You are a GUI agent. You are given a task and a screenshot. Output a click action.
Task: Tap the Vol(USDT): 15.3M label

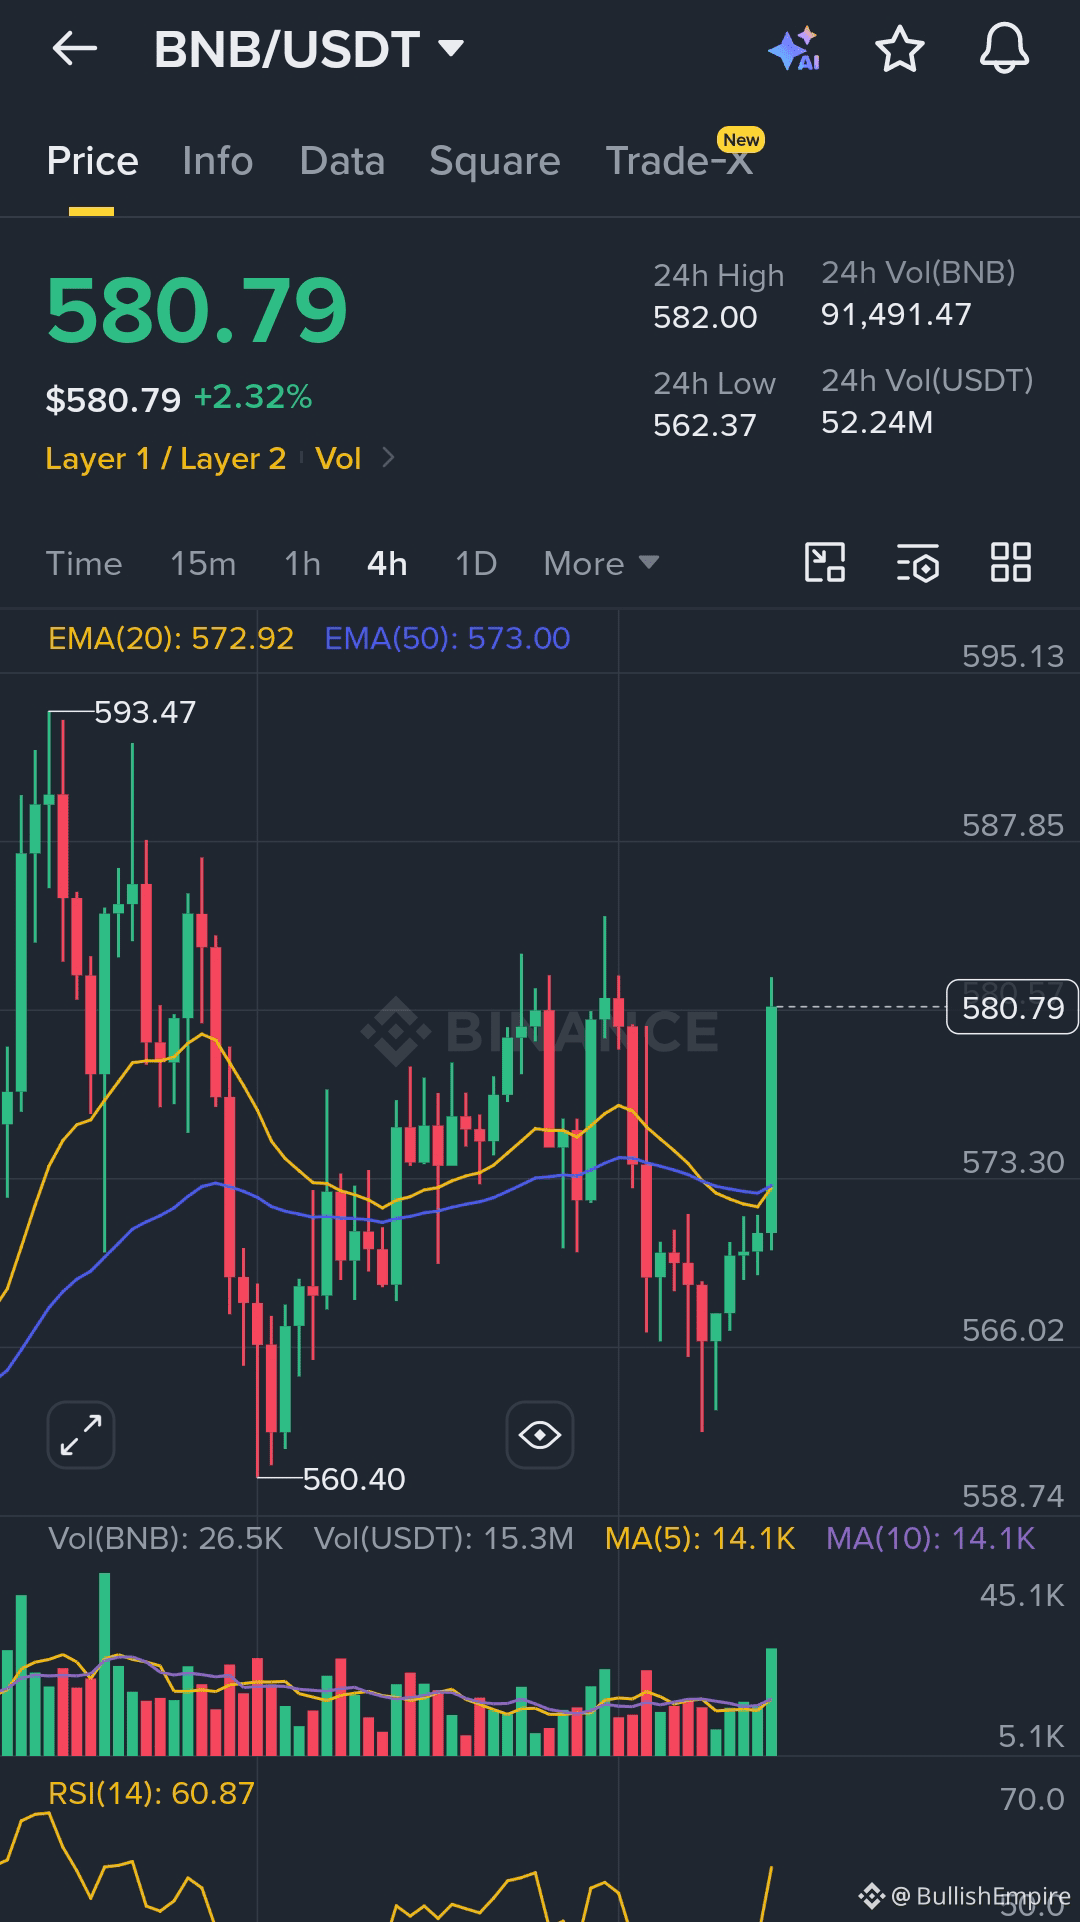coord(444,1538)
